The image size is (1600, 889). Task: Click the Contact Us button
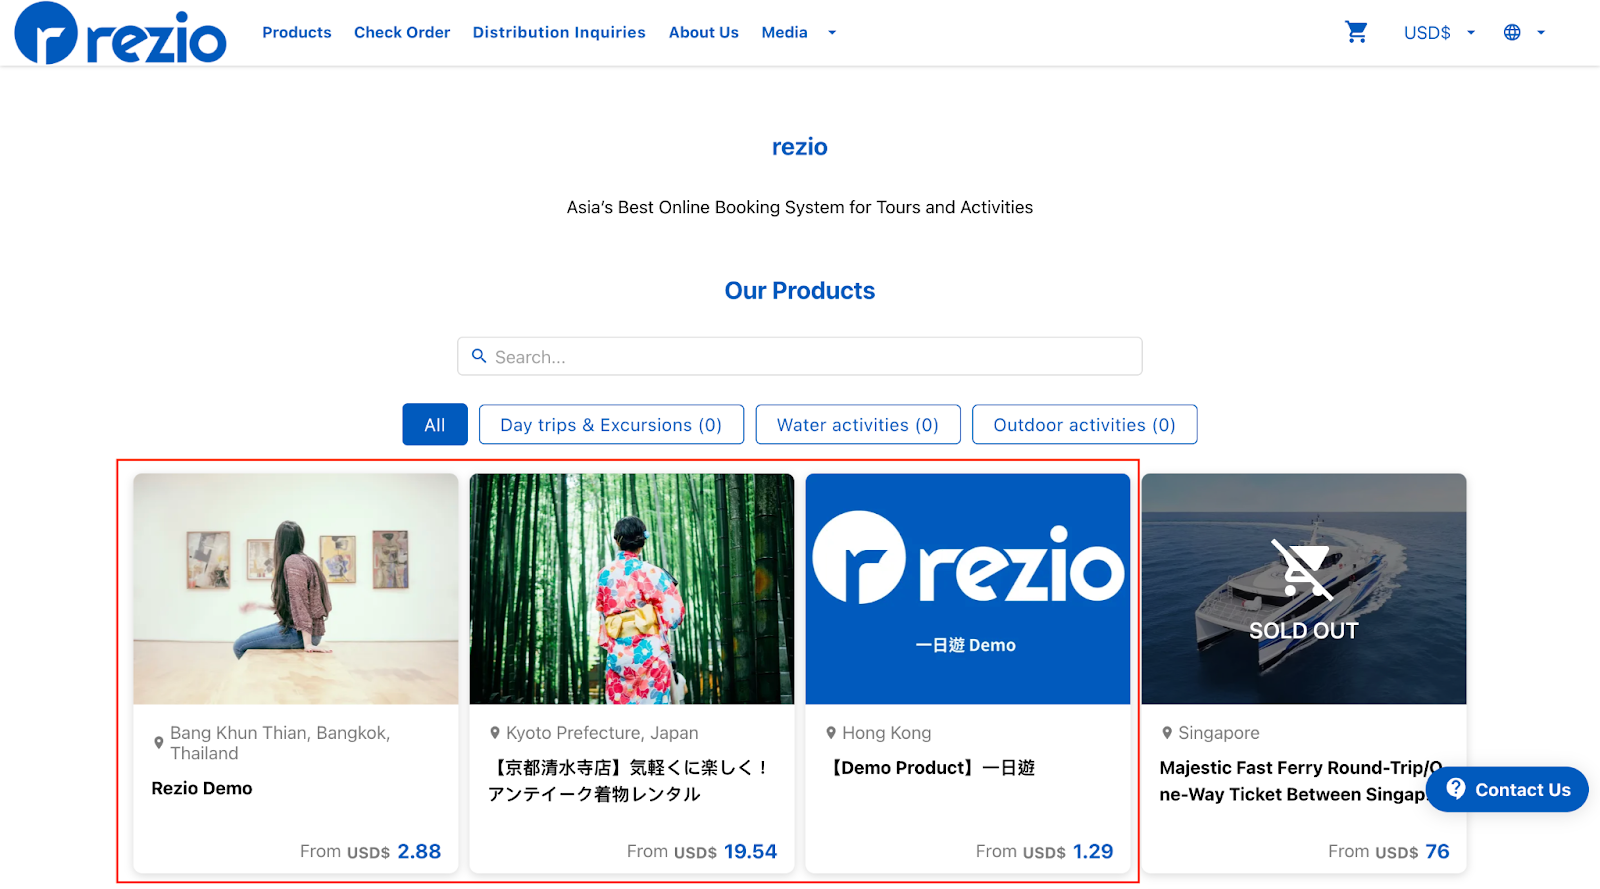(x=1507, y=789)
